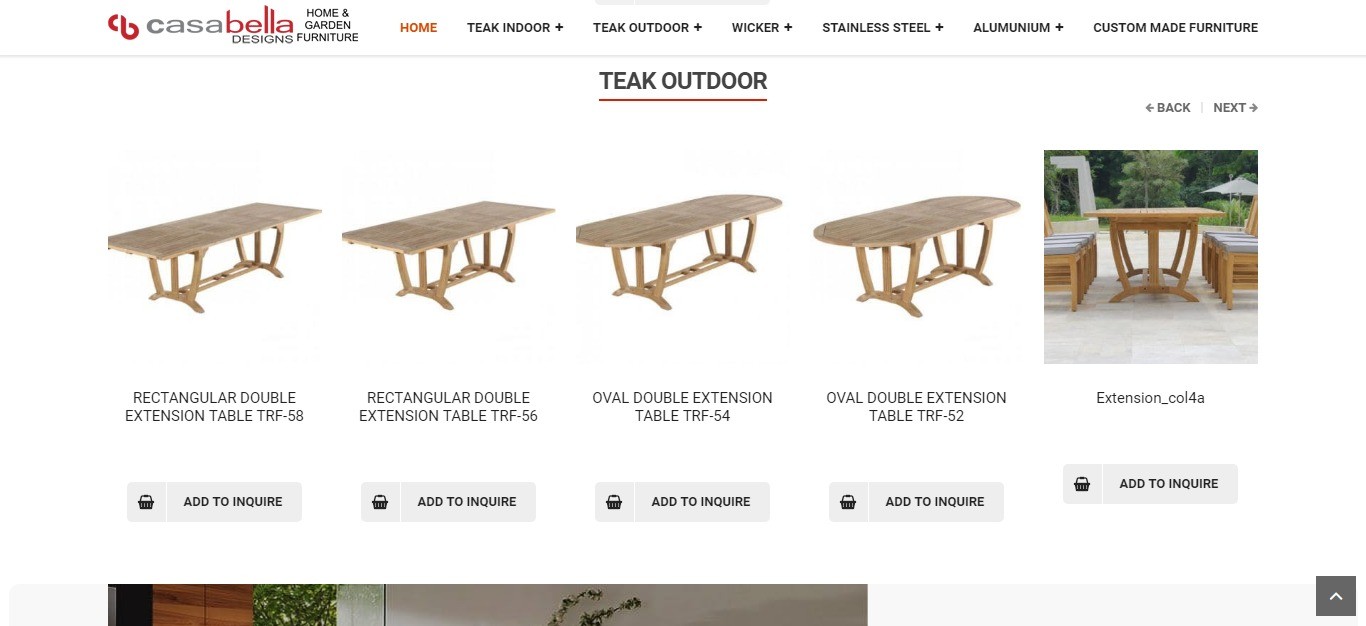The image size is (1366, 626).
Task: Go back in Teak Outdoor carousel
Action: tap(1168, 108)
